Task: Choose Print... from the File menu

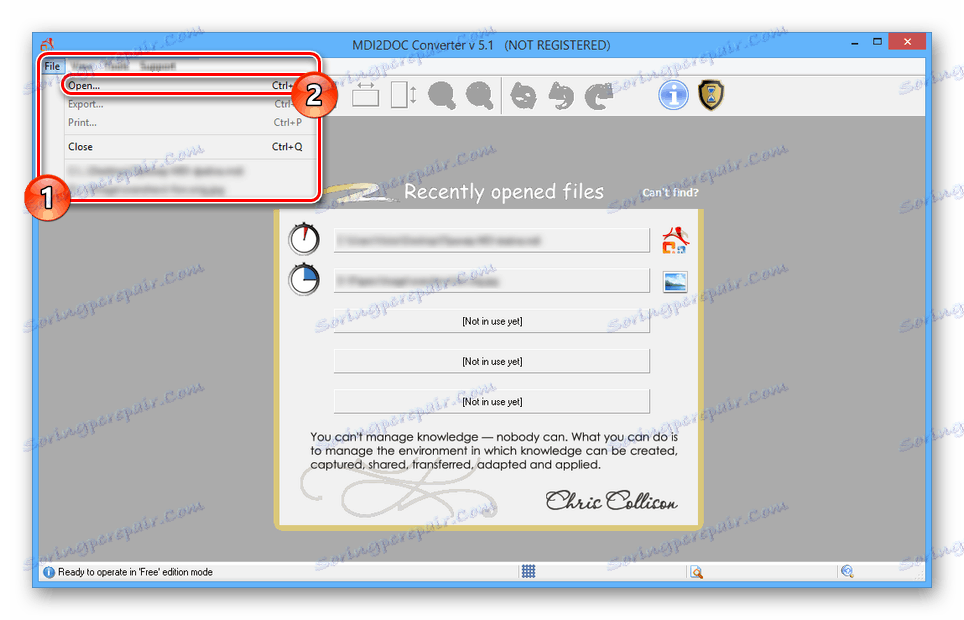Action: (184, 122)
